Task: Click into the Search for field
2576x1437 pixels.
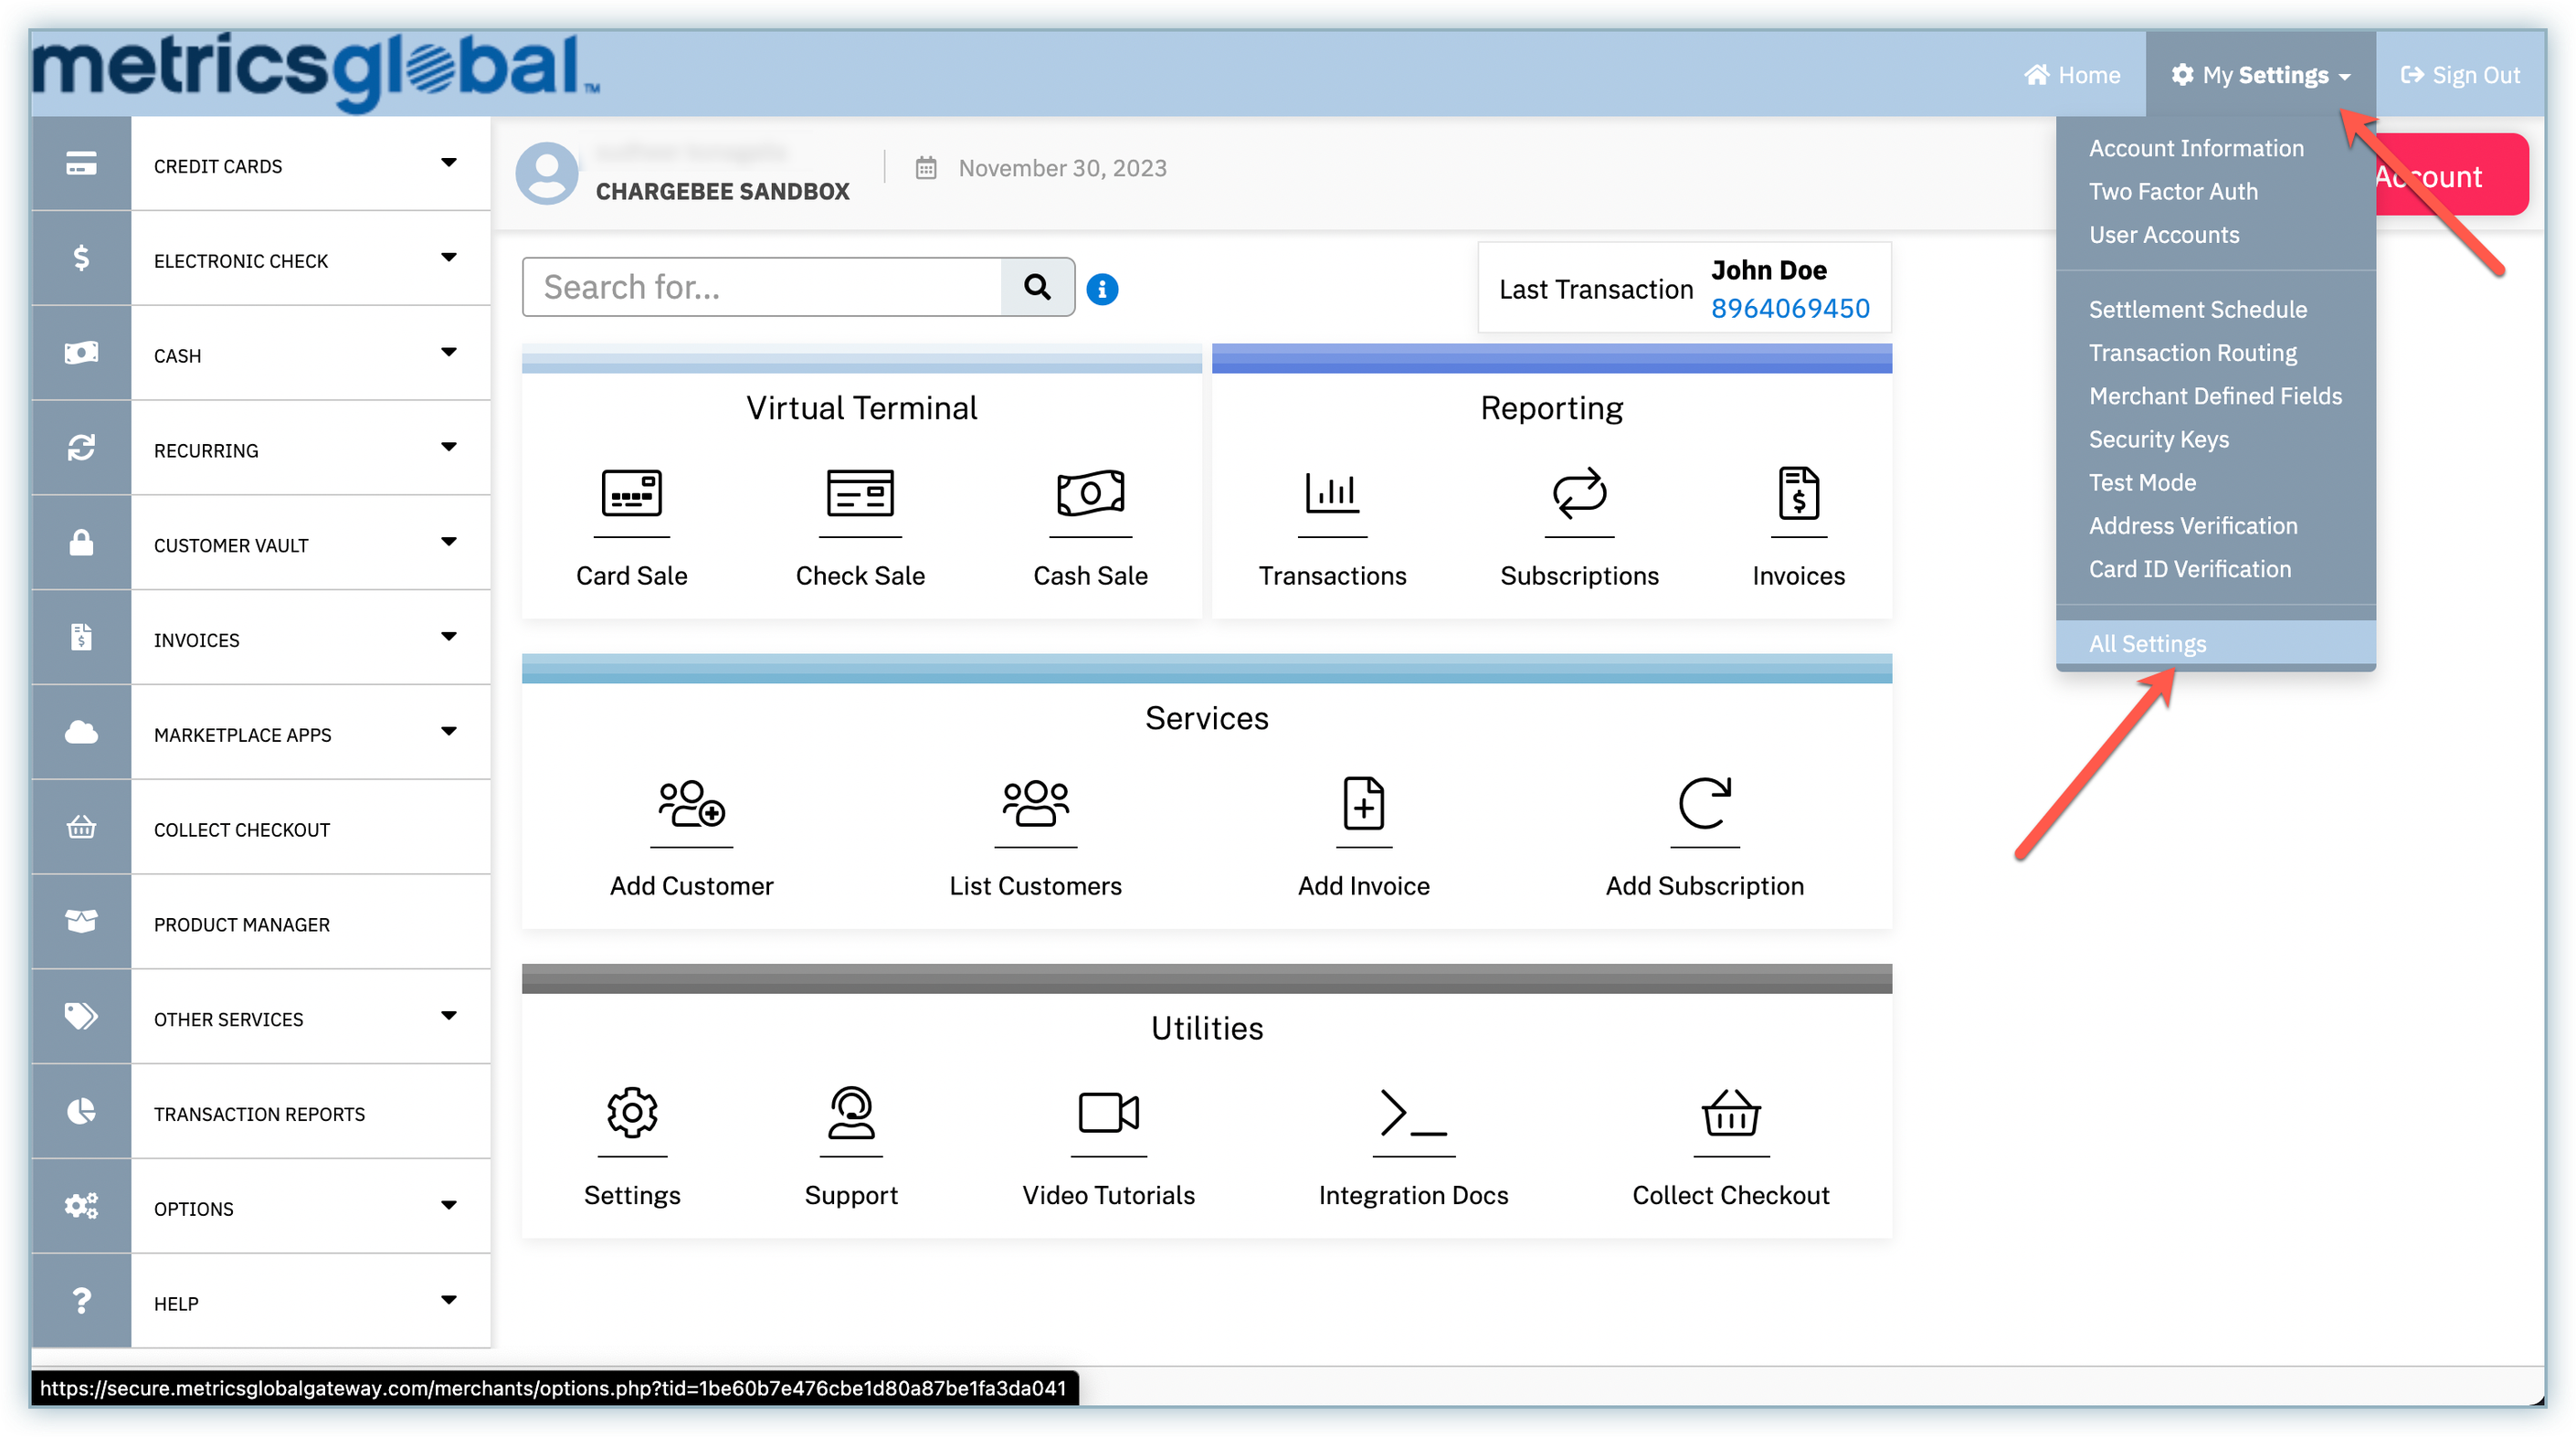Action: click(762, 288)
